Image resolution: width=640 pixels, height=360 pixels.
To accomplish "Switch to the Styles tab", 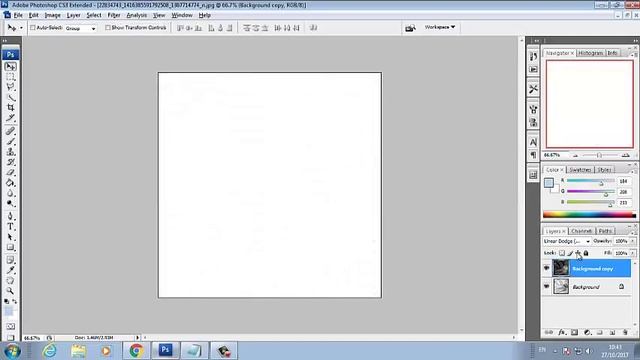I will (604, 169).
